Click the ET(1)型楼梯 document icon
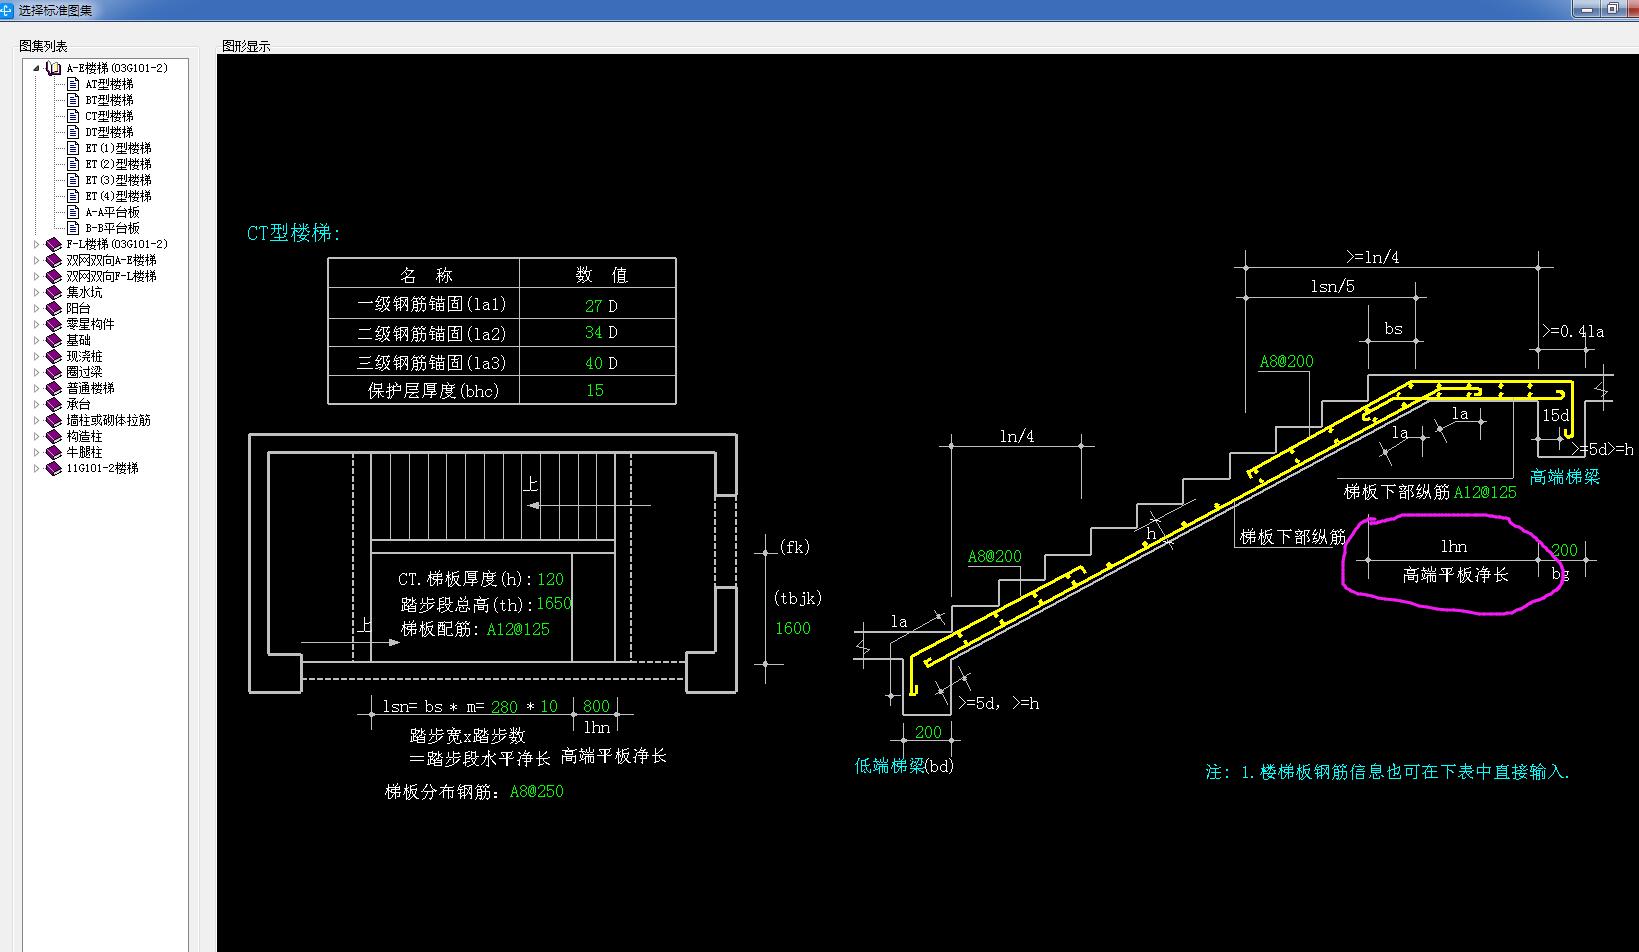The image size is (1639, 952). [x=73, y=148]
